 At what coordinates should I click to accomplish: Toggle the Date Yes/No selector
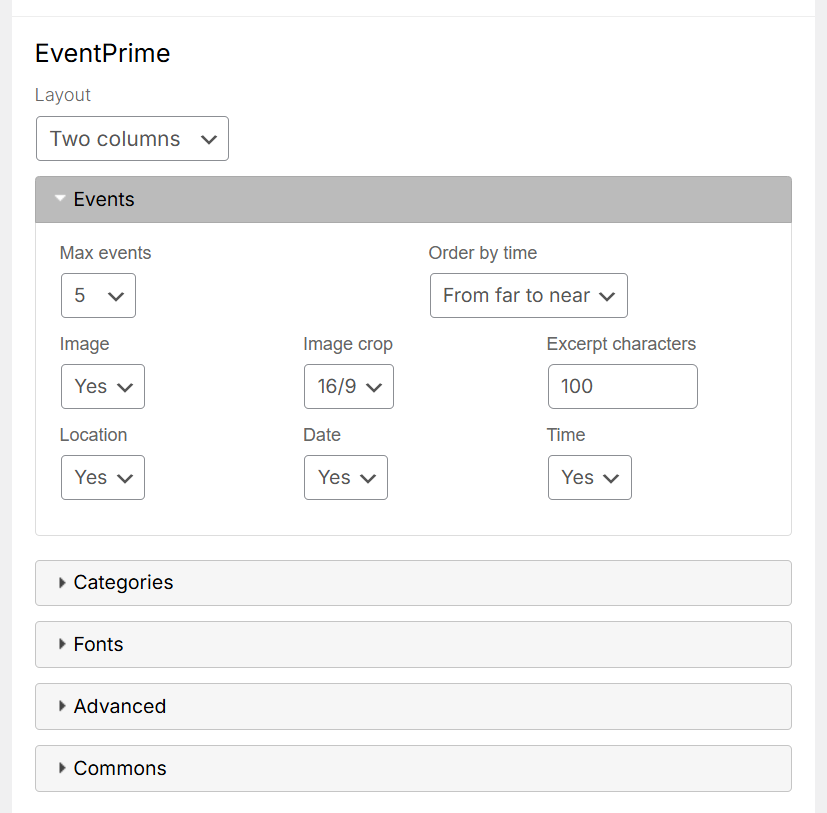[345, 477]
